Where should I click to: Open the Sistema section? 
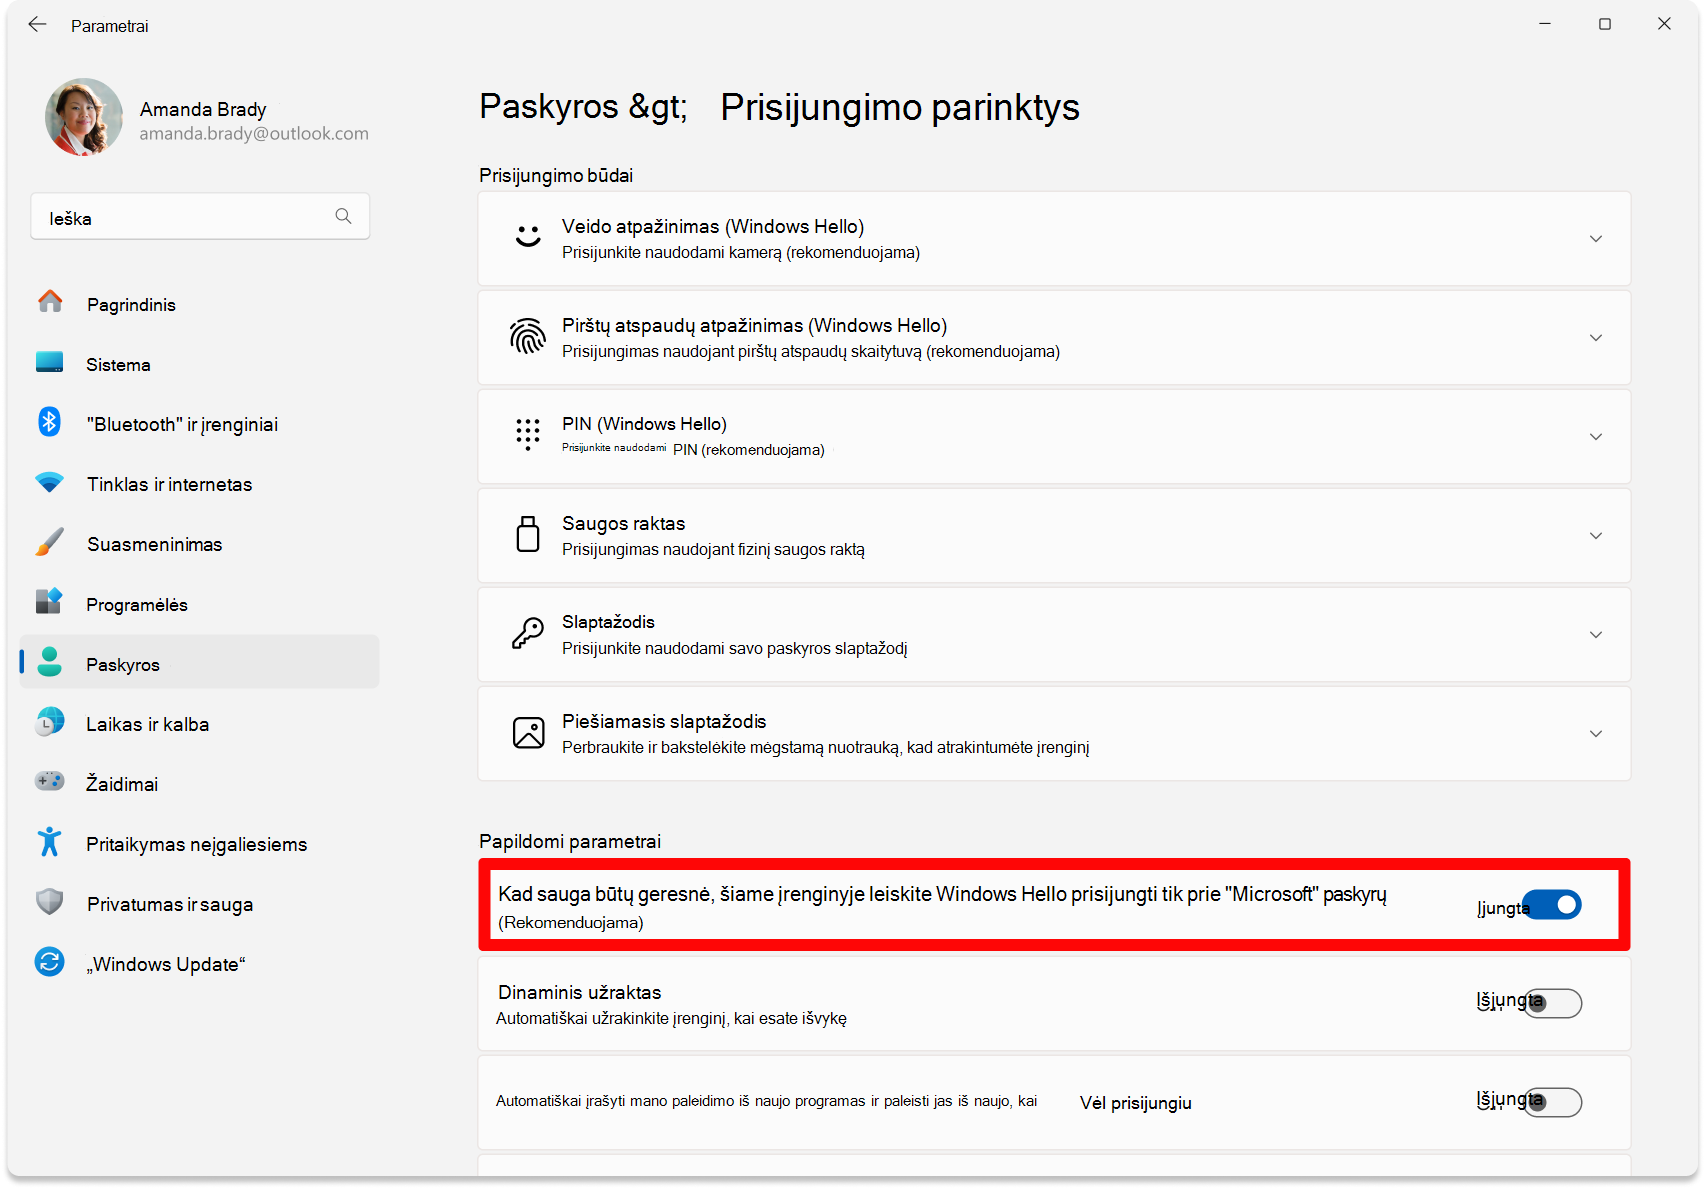coord(200,364)
